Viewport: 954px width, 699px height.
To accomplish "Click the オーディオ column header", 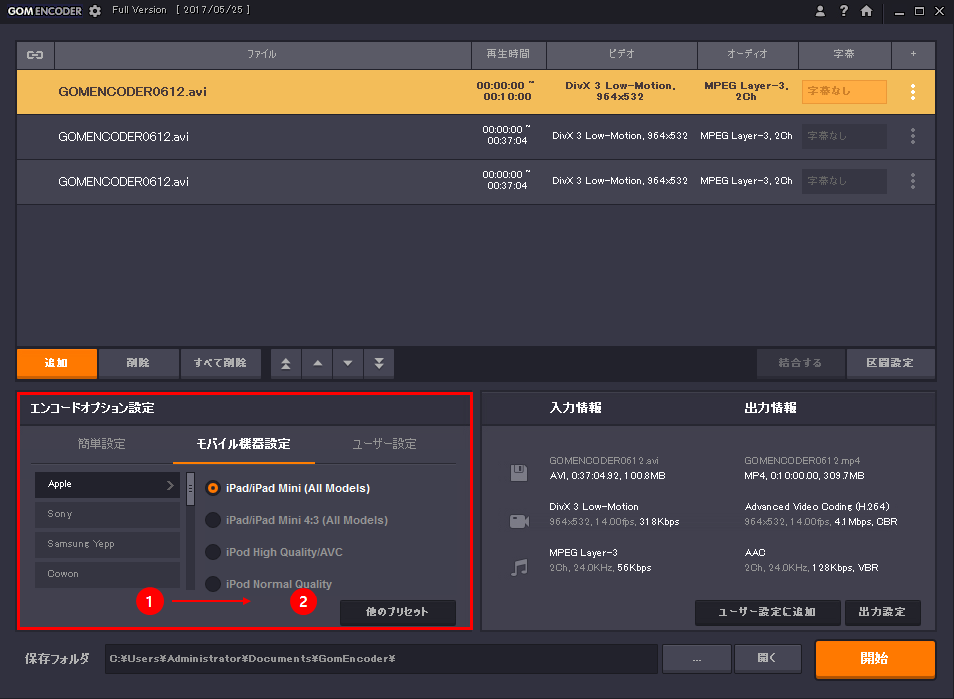I will click(747, 55).
